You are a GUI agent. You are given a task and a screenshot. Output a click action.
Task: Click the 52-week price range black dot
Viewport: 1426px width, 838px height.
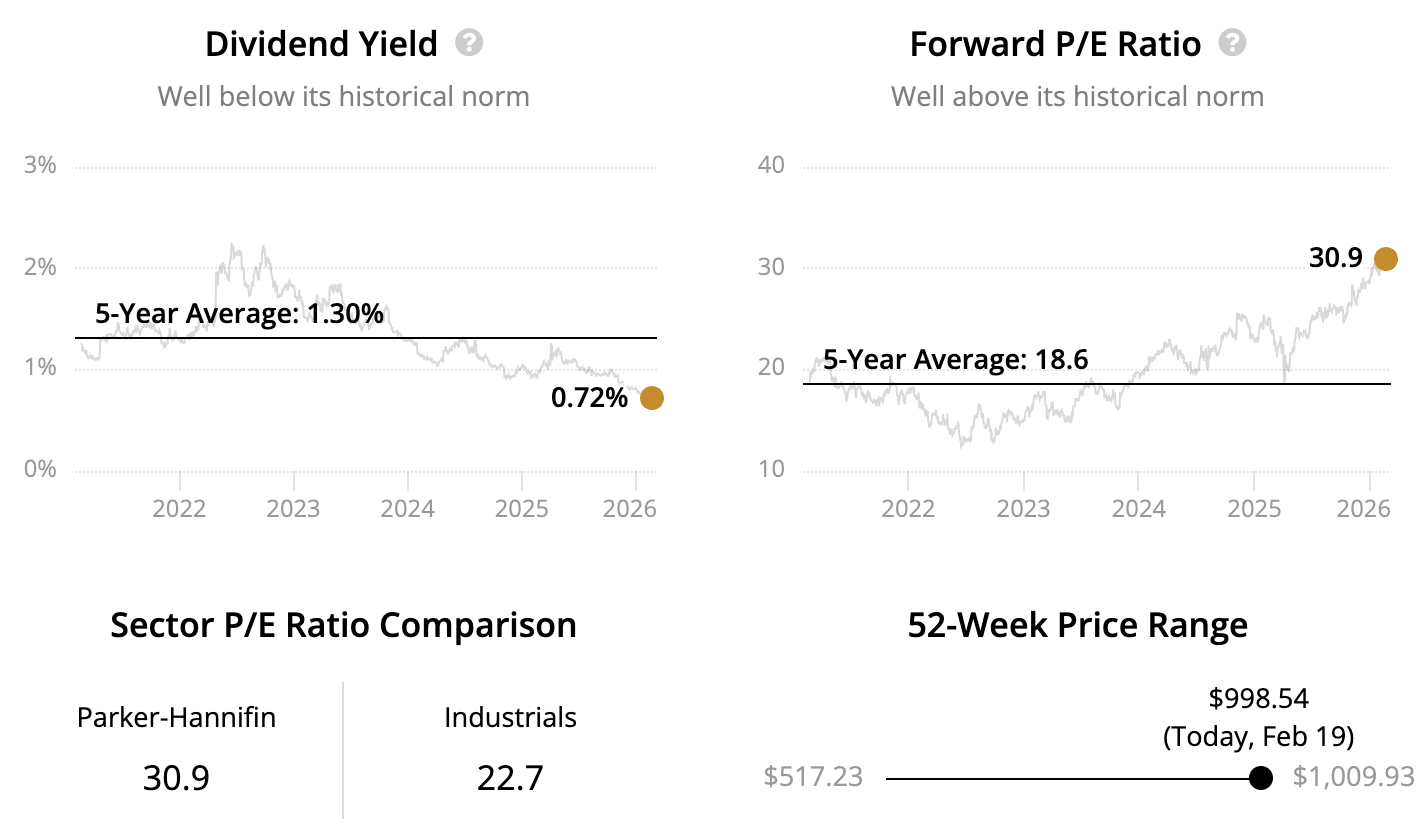pos(1261,778)
